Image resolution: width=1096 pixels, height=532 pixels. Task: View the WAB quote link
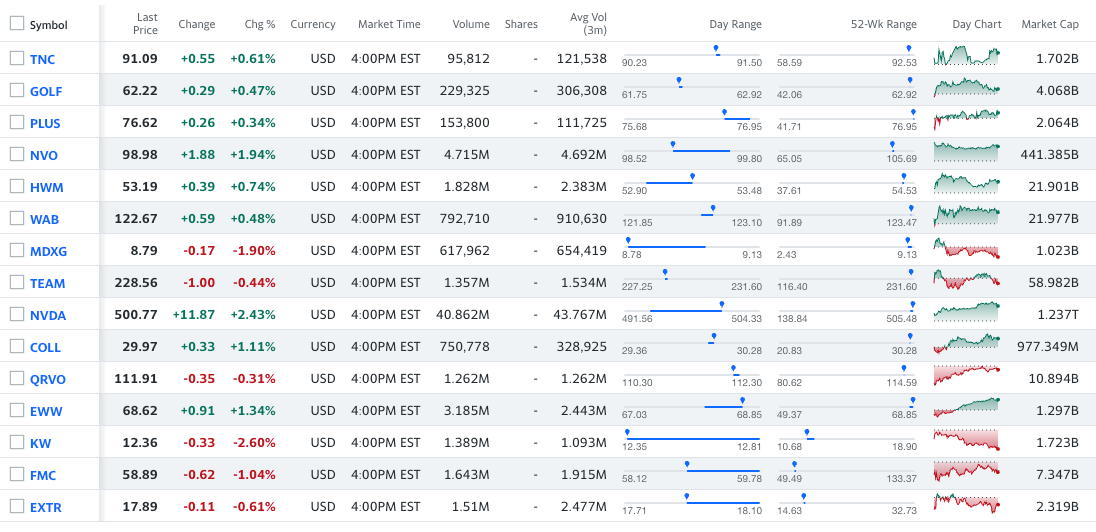pos(44,220)
